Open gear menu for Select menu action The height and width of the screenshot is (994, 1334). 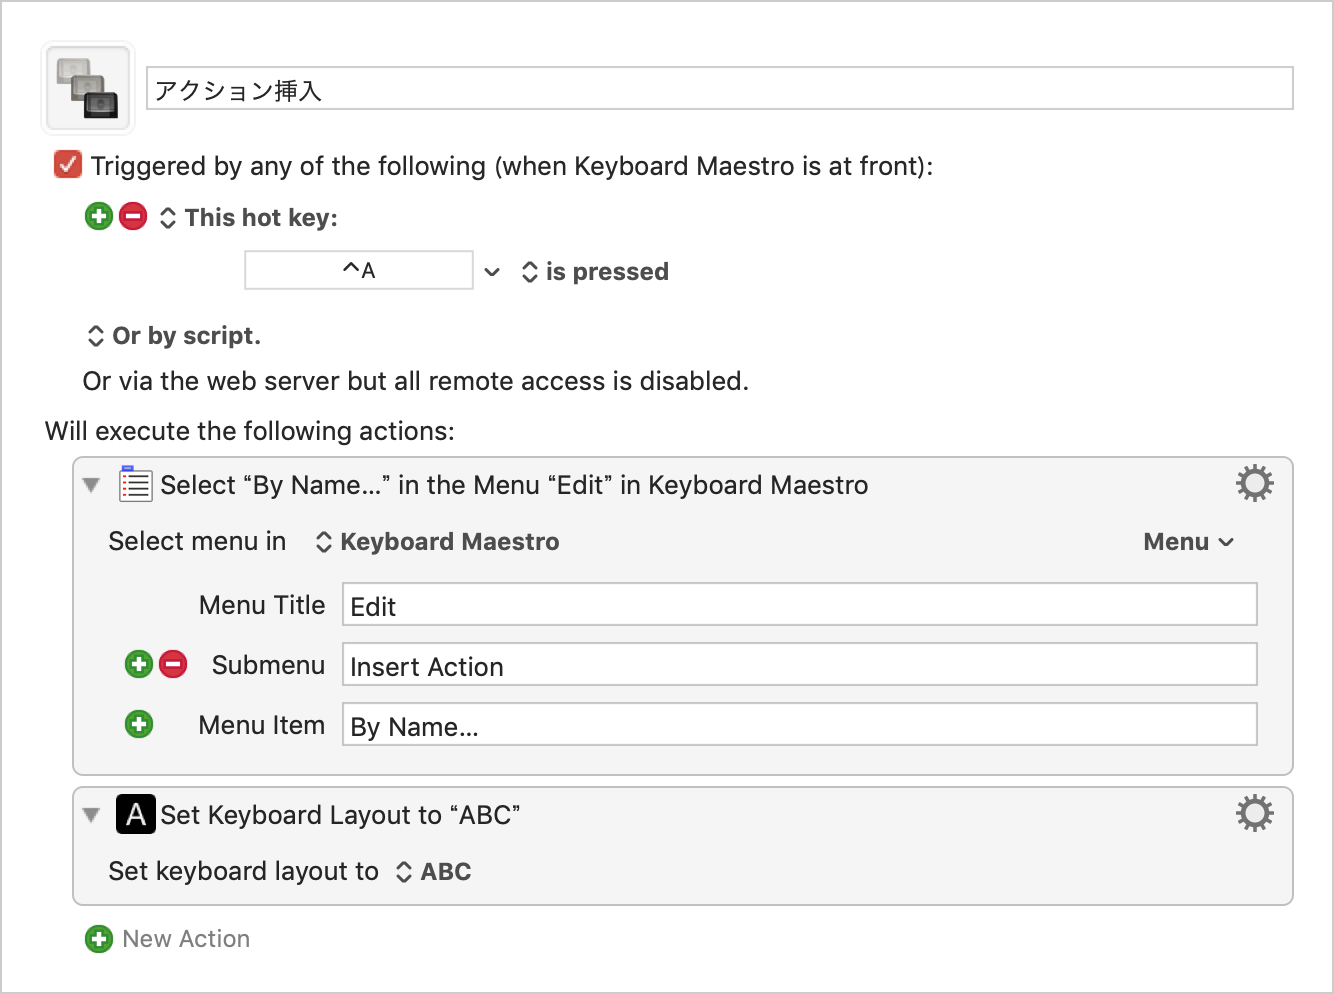[1255, 483]
